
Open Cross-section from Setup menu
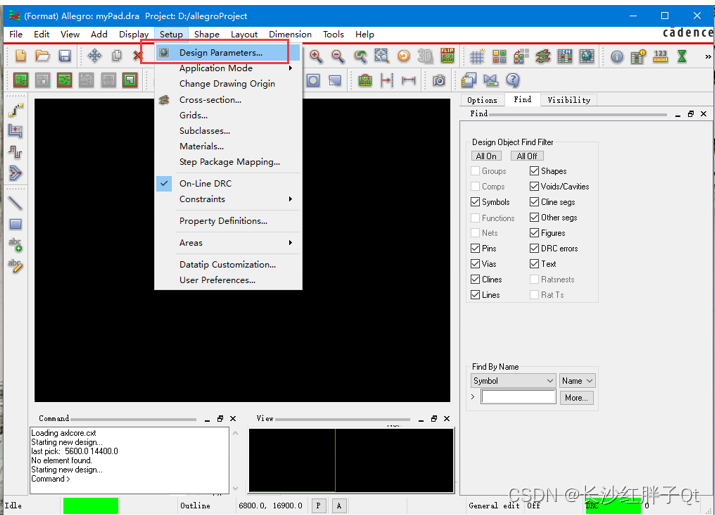coord(228,99)
